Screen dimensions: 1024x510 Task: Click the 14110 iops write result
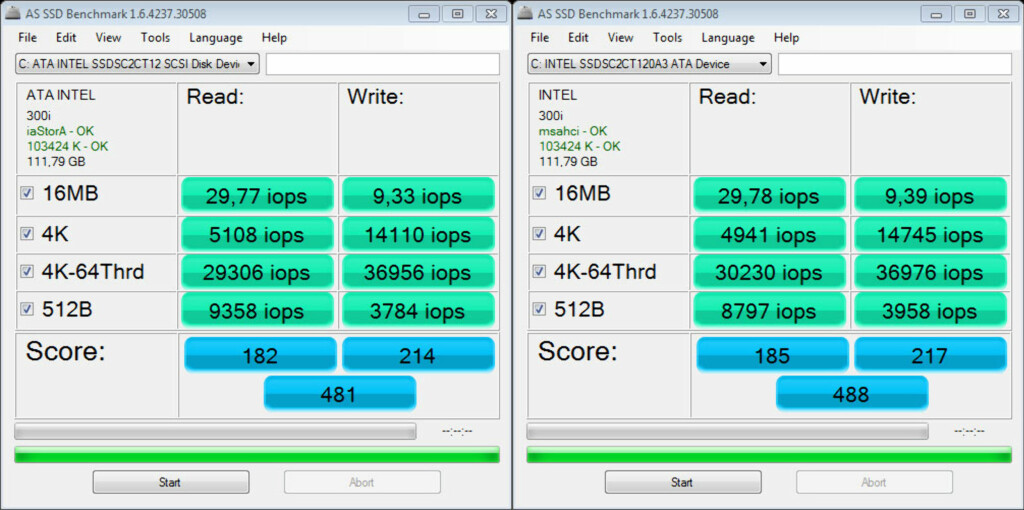point(418,234)
